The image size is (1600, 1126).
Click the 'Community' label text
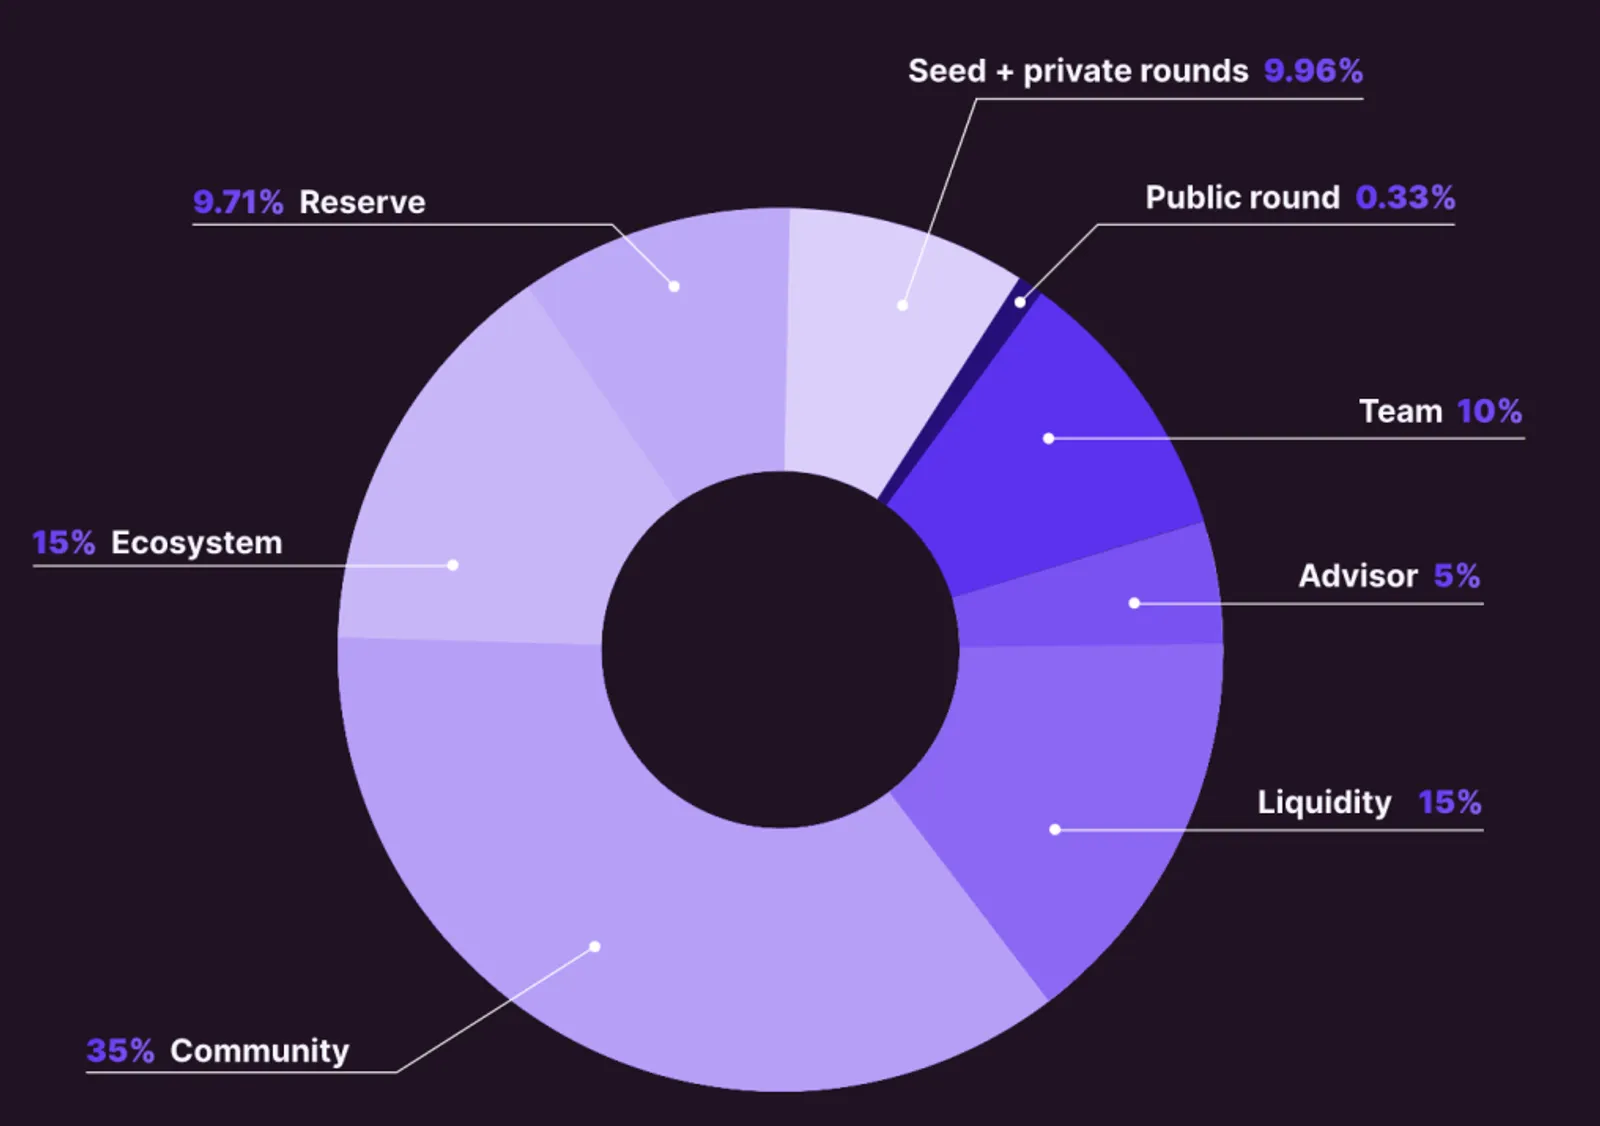coord(260,1051)
